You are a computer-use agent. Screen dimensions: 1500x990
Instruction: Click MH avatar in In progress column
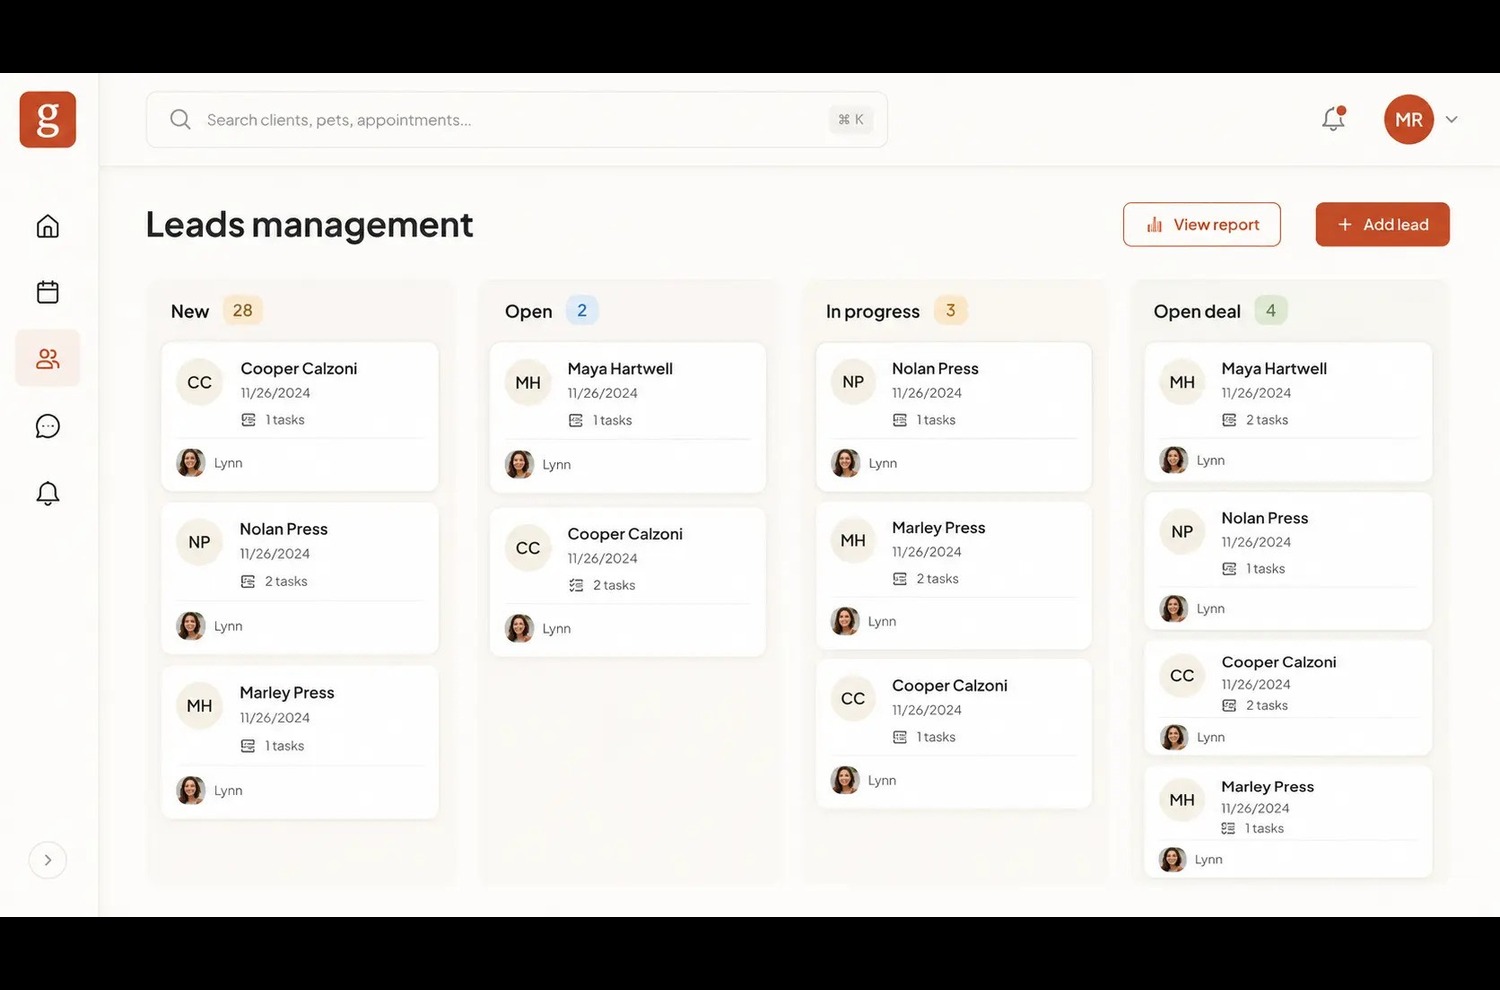click(853, 540)
